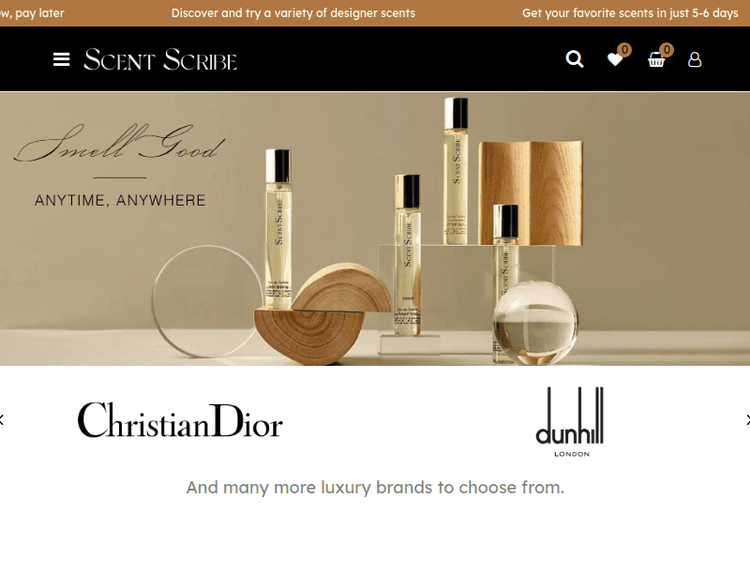
Task: Show next brands with right carousel arrow
Action: coord(748,420)
